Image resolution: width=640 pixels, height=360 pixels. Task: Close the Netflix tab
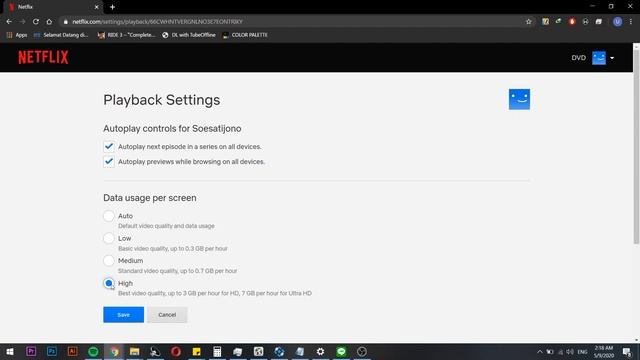[x=97, y=7]
